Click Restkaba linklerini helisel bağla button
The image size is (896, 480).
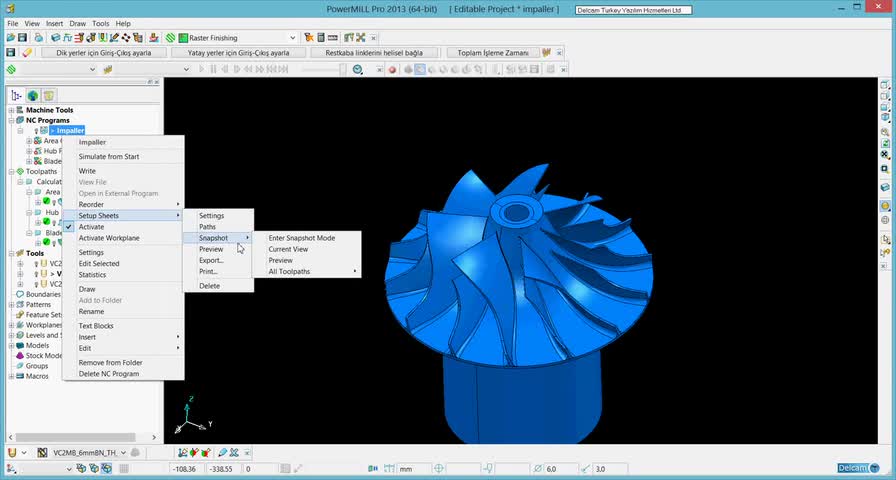(374, 53)
